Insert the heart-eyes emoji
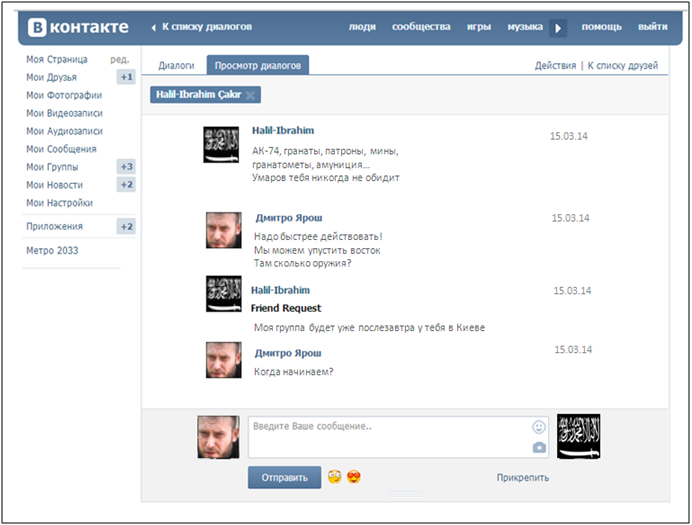The height and width of the screenshot is (525, 692). [x=354, y=477]
